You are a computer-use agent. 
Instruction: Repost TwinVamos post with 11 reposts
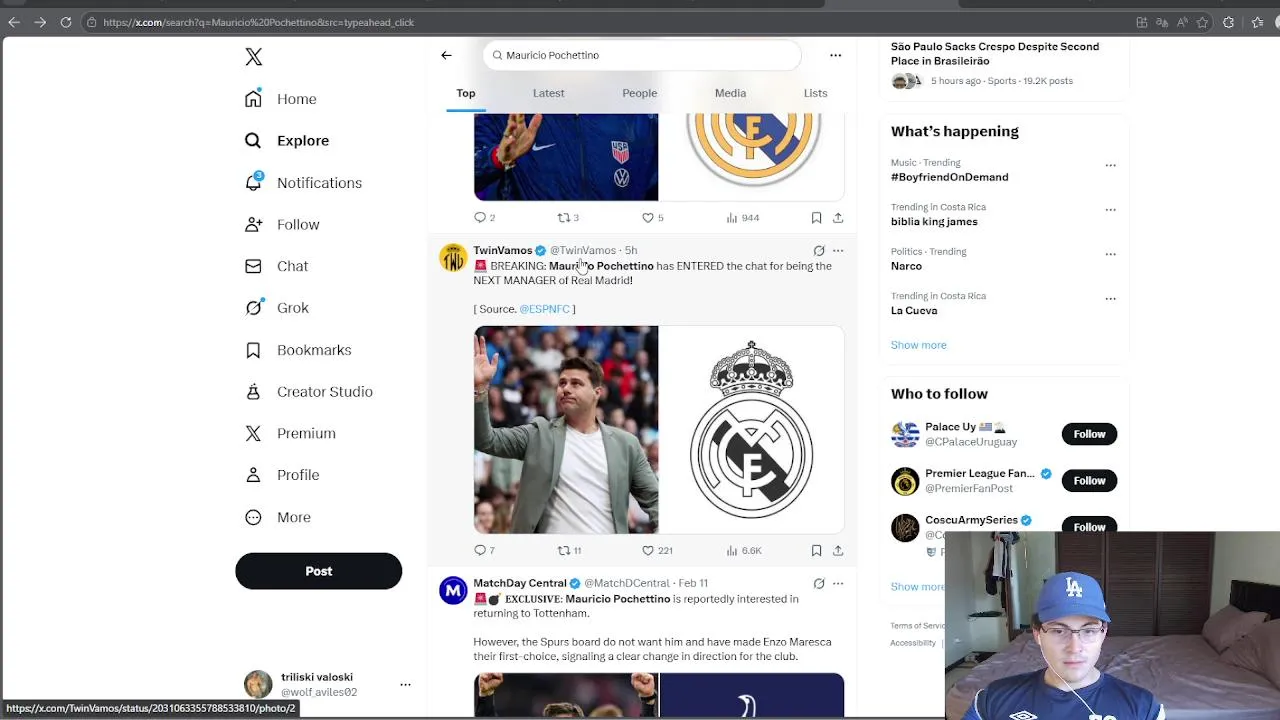(x=569, y=550)
